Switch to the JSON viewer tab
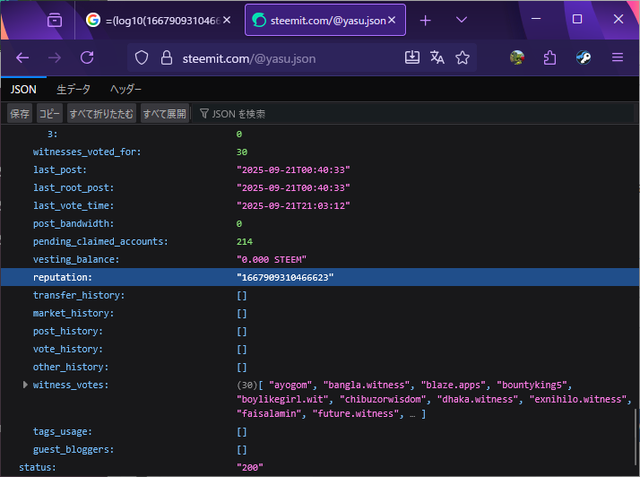 23,89
